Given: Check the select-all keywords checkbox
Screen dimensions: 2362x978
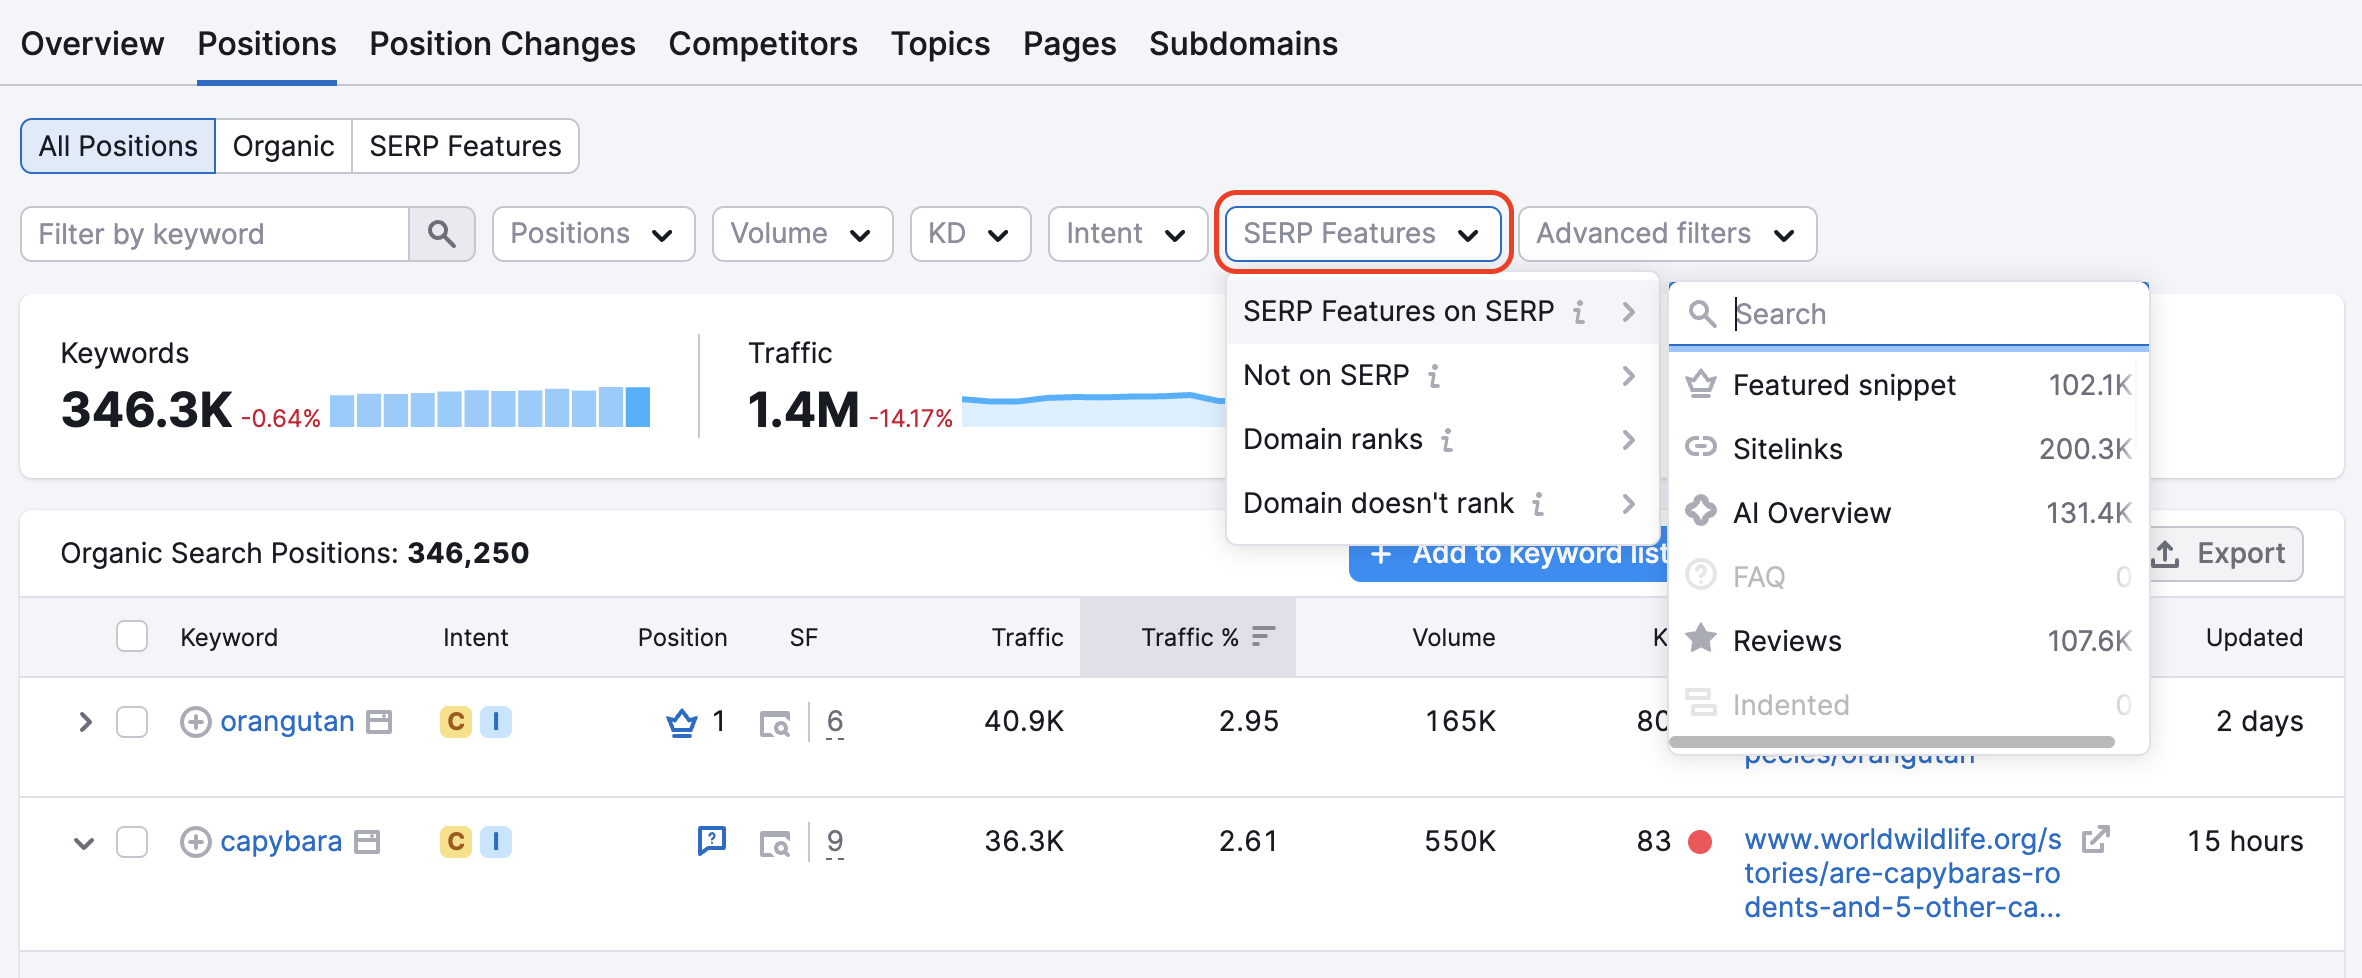Looking at the screenshot, I should [x=131, y=636].
